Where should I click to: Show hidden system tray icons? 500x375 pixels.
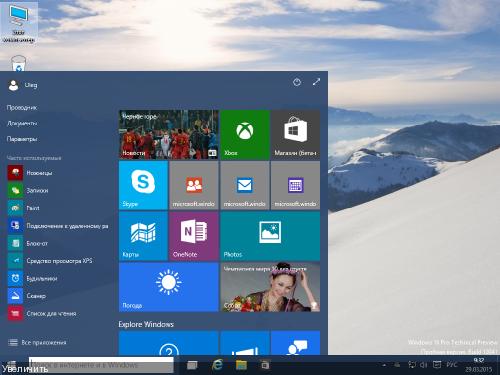[384, 365]
